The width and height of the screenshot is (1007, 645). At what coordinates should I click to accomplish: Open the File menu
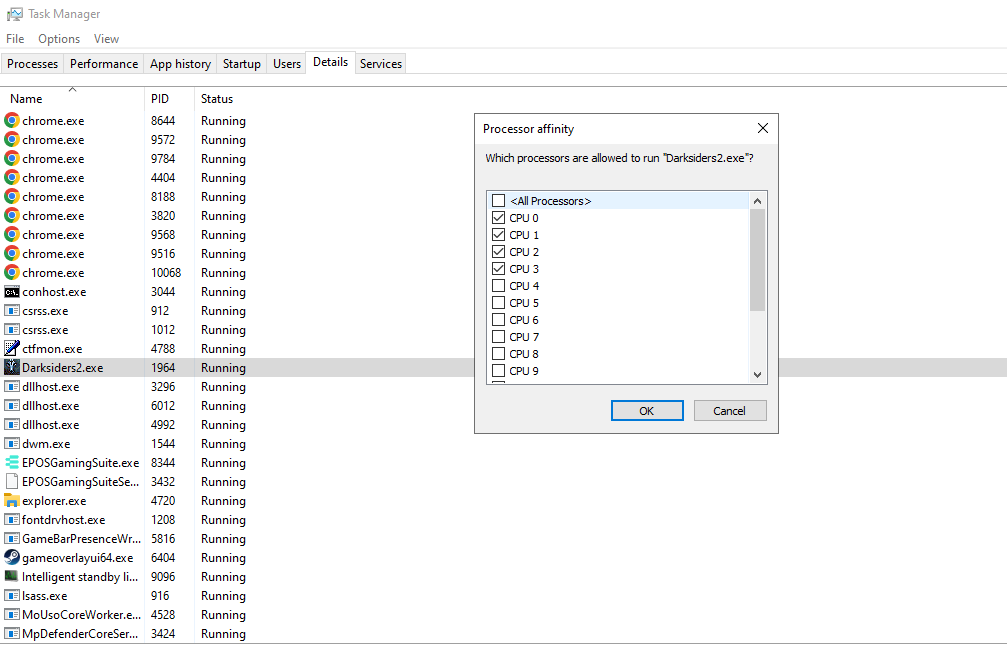15,39
